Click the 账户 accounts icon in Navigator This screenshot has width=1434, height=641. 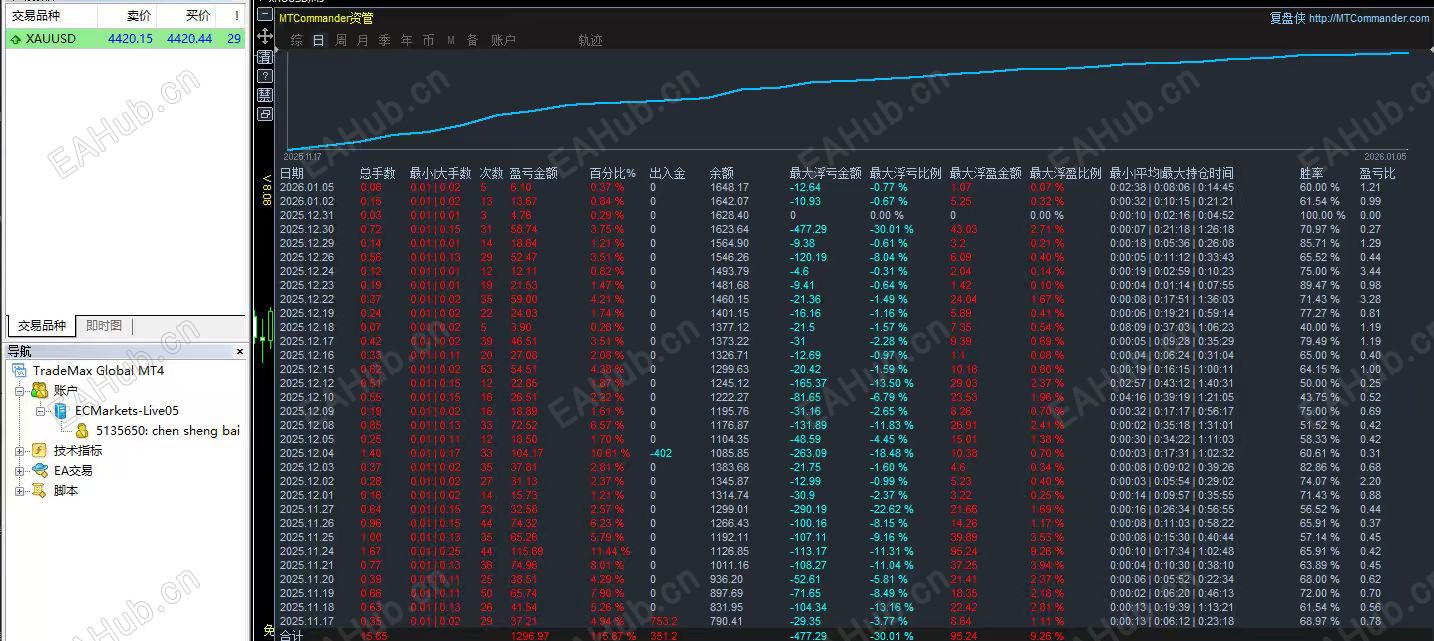pos(39,391)
